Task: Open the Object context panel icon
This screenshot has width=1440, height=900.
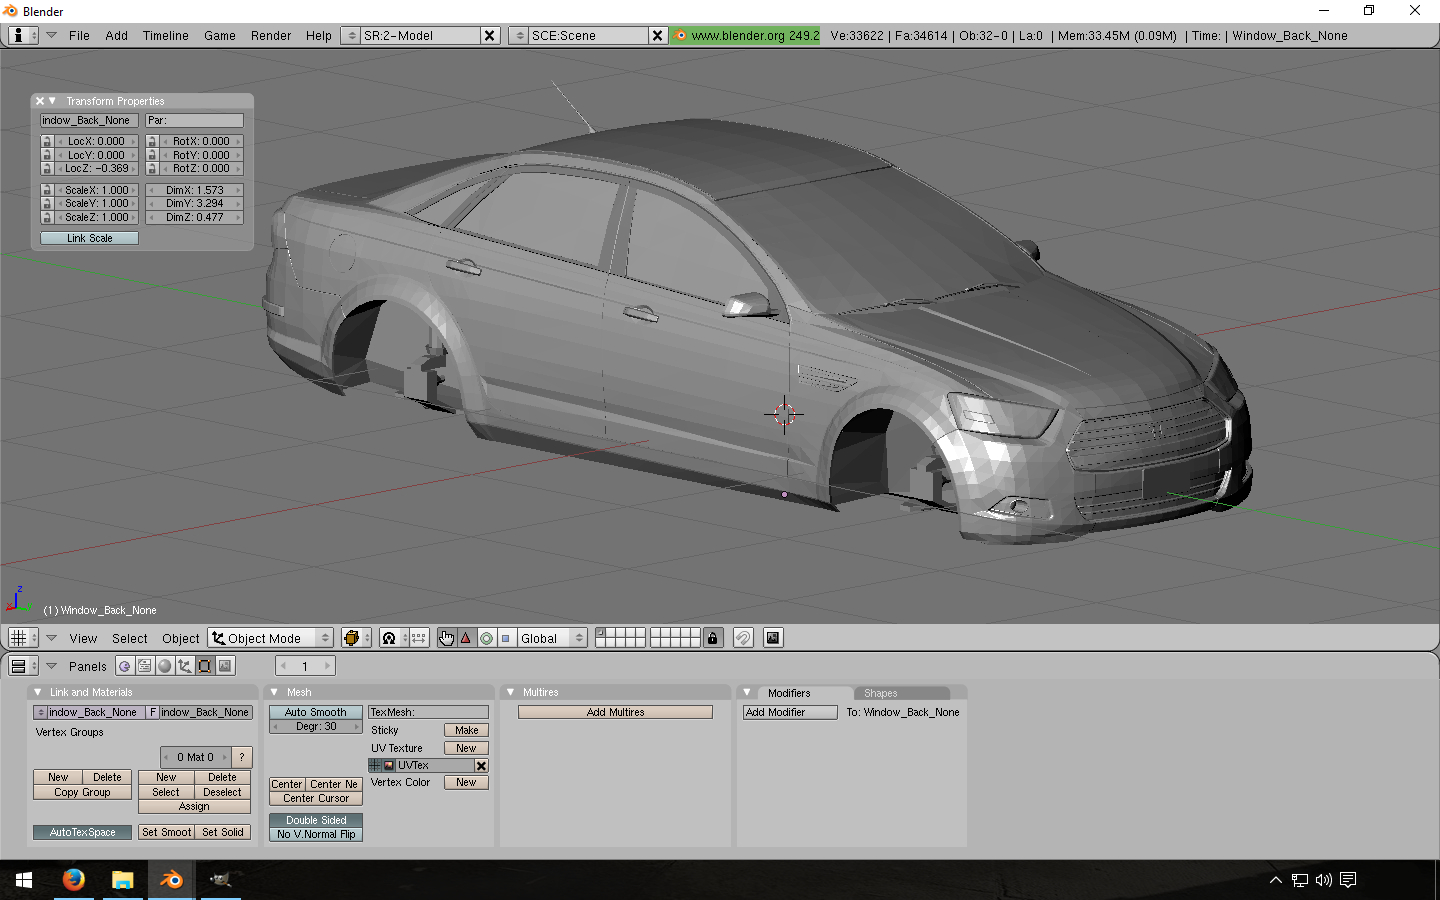Action: pyautogui.click(x=185, y=666)
